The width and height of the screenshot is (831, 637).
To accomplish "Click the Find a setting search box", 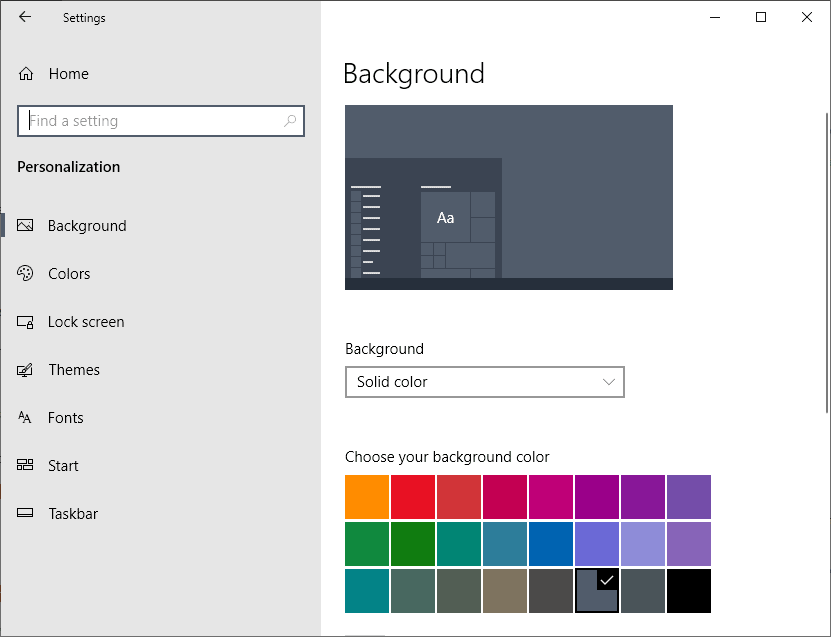I will click(160, 120).
